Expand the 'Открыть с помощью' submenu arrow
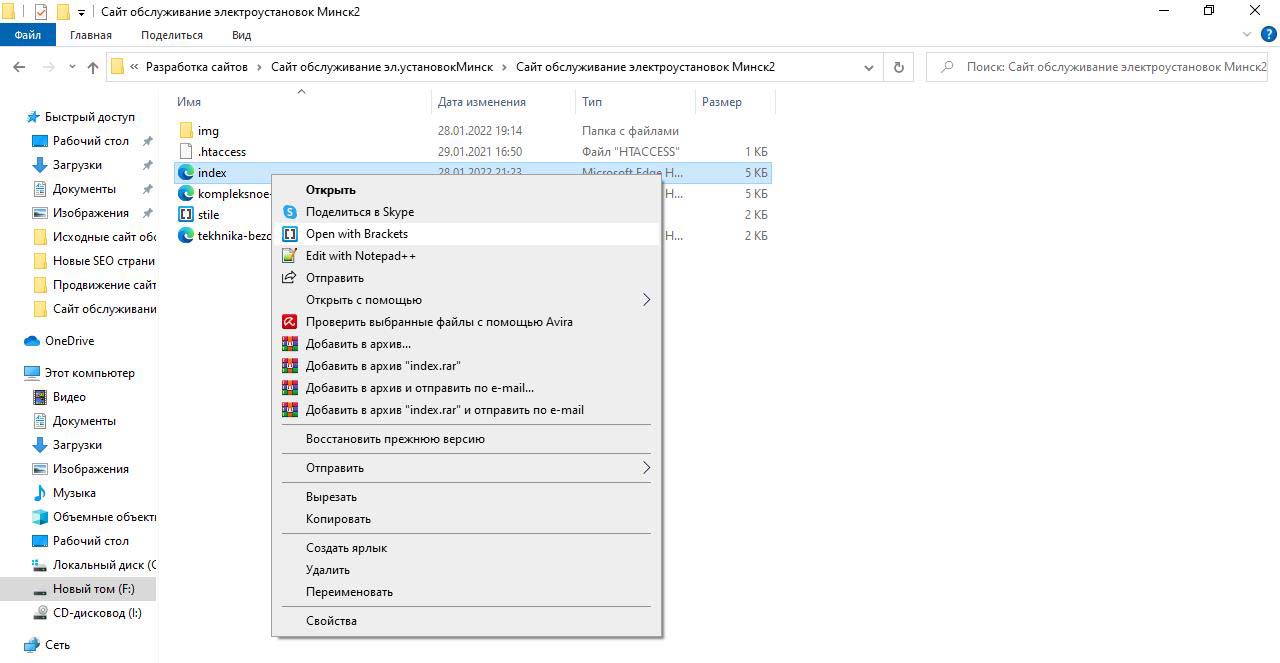1280x663 pixels. 646,300
